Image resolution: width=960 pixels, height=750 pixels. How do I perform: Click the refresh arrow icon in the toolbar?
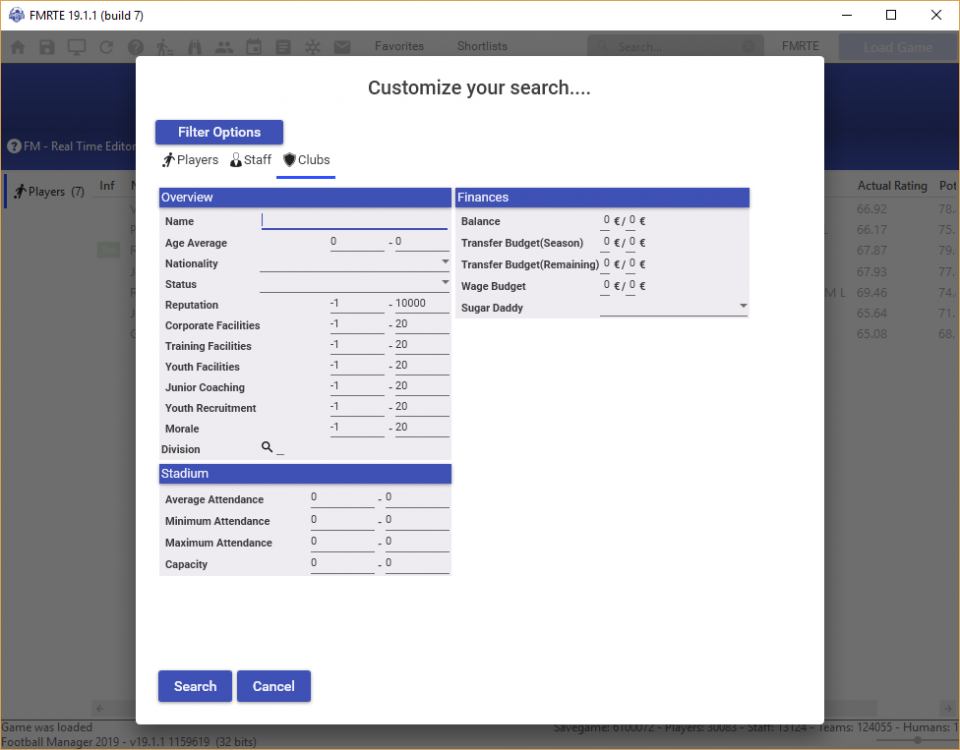[x=106, y=47]
